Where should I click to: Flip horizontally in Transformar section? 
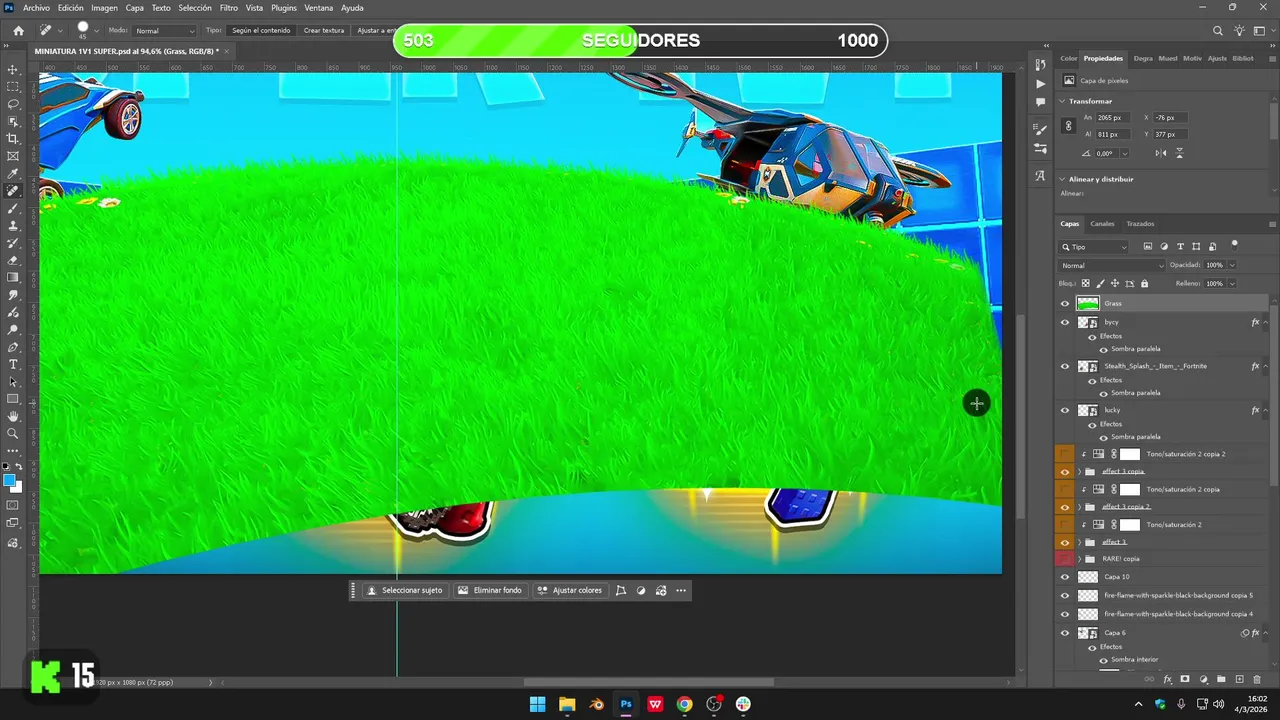[1161, 153]
